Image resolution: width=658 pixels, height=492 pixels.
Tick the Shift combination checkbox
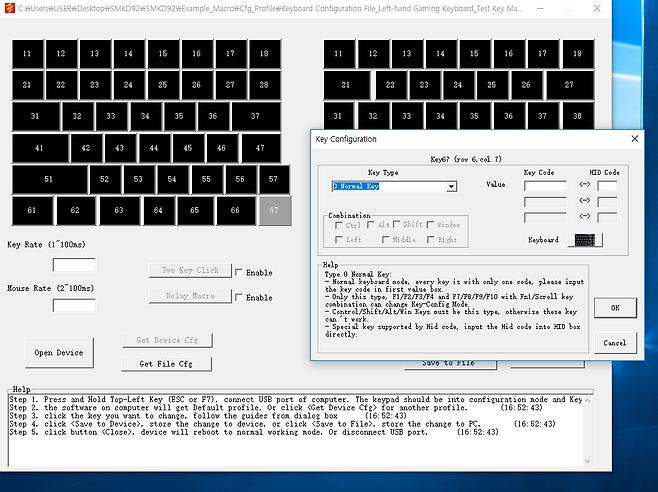397,225
